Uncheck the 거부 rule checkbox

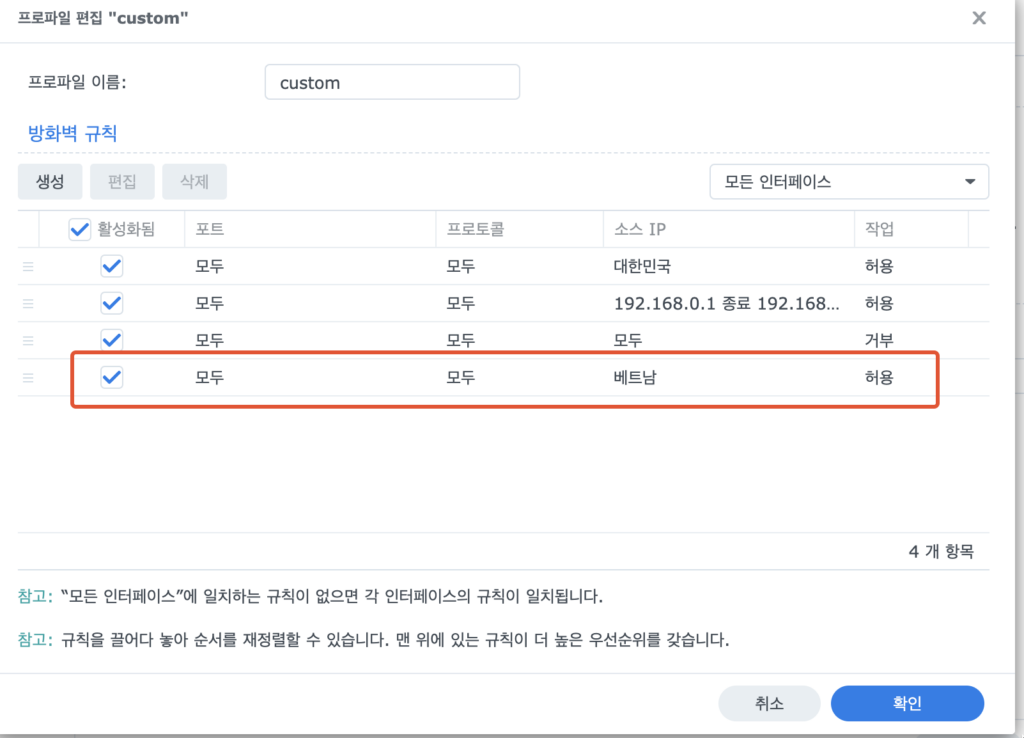(x=112, y=340)
